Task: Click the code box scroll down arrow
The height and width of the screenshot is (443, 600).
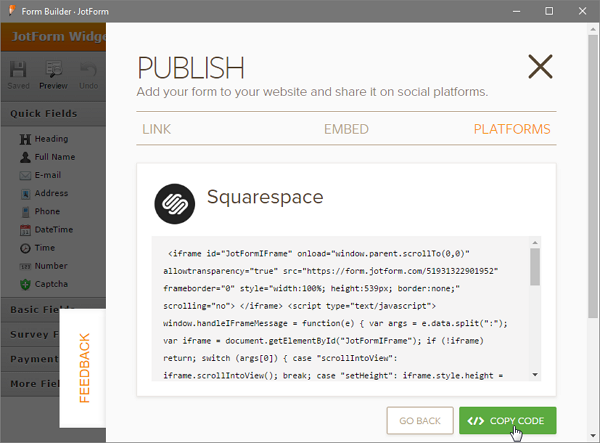Action: (535, 374)
